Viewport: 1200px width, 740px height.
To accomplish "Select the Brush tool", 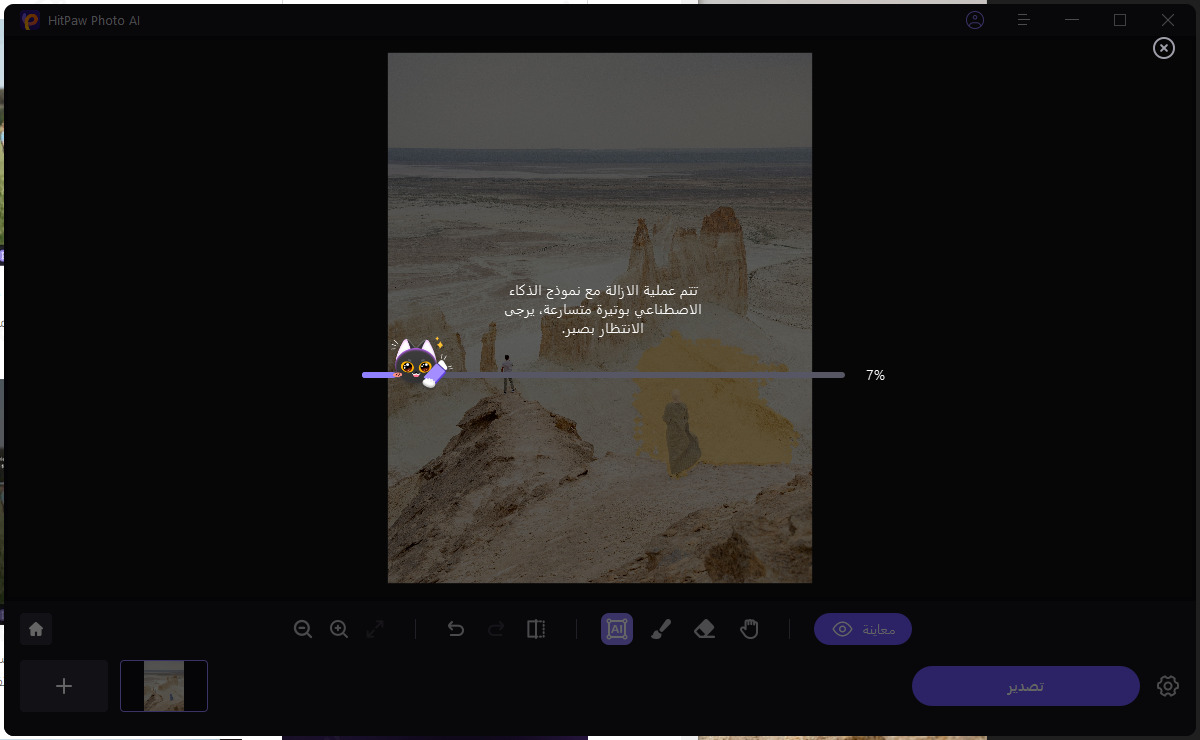I will coord(661,629).
